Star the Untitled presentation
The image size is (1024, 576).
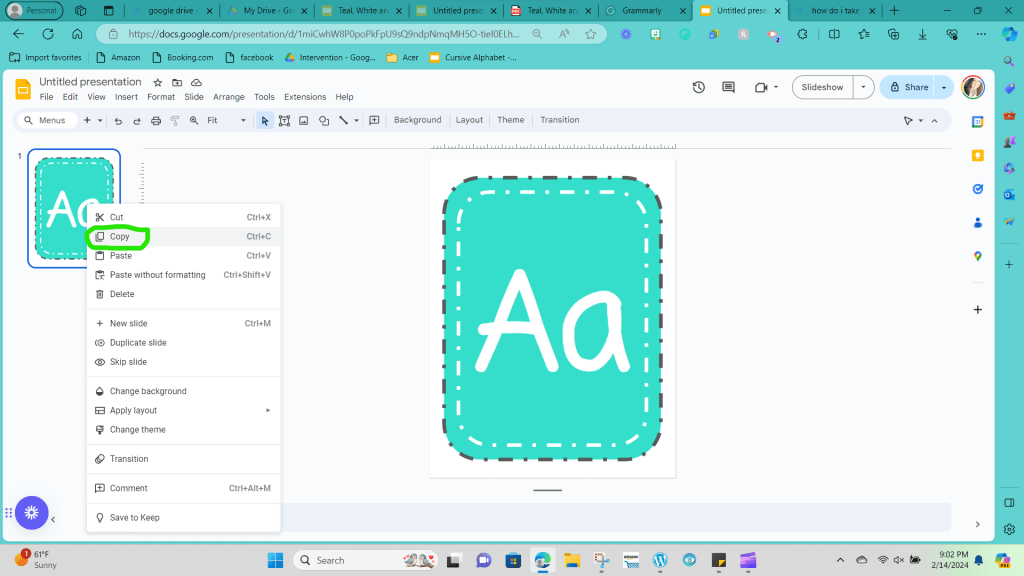tap(157, 82)
